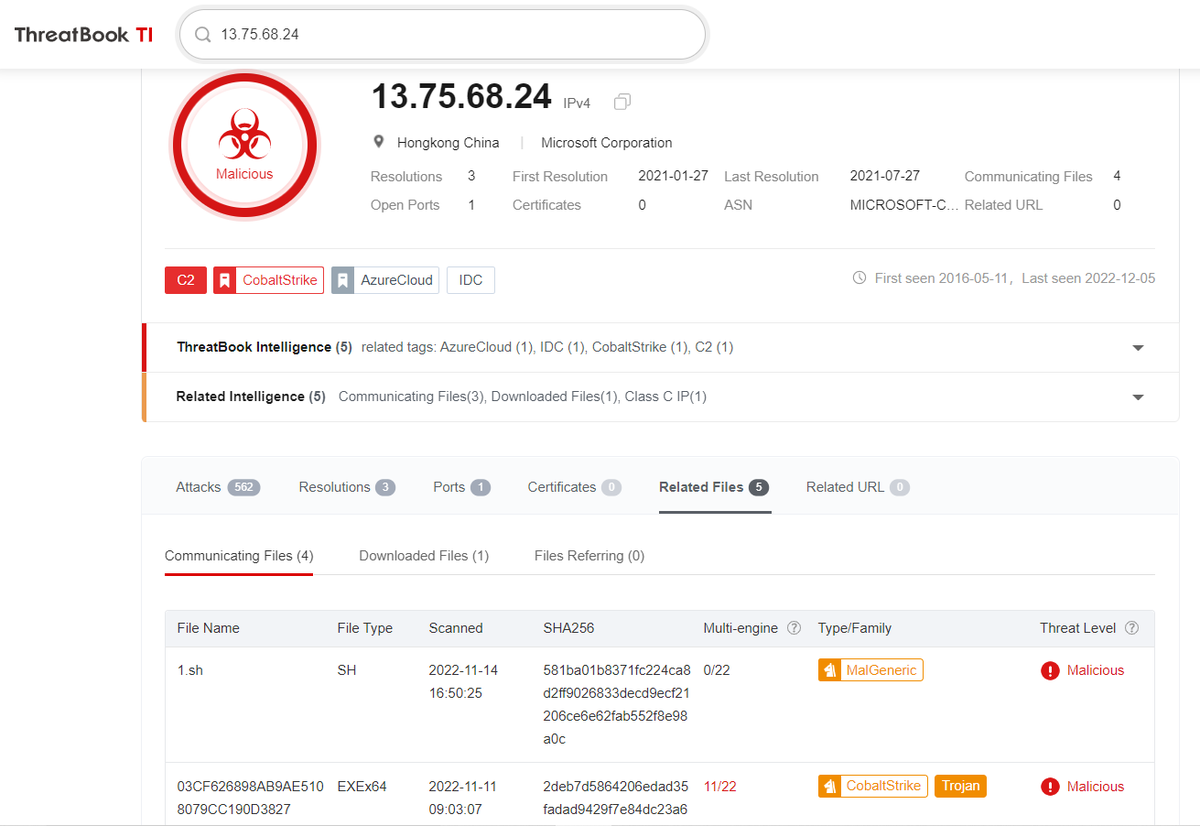Click the Microsoft Corporation owner text
Image resolution: width=1200 pixels, height=826 pixels.
click(607, 142)
